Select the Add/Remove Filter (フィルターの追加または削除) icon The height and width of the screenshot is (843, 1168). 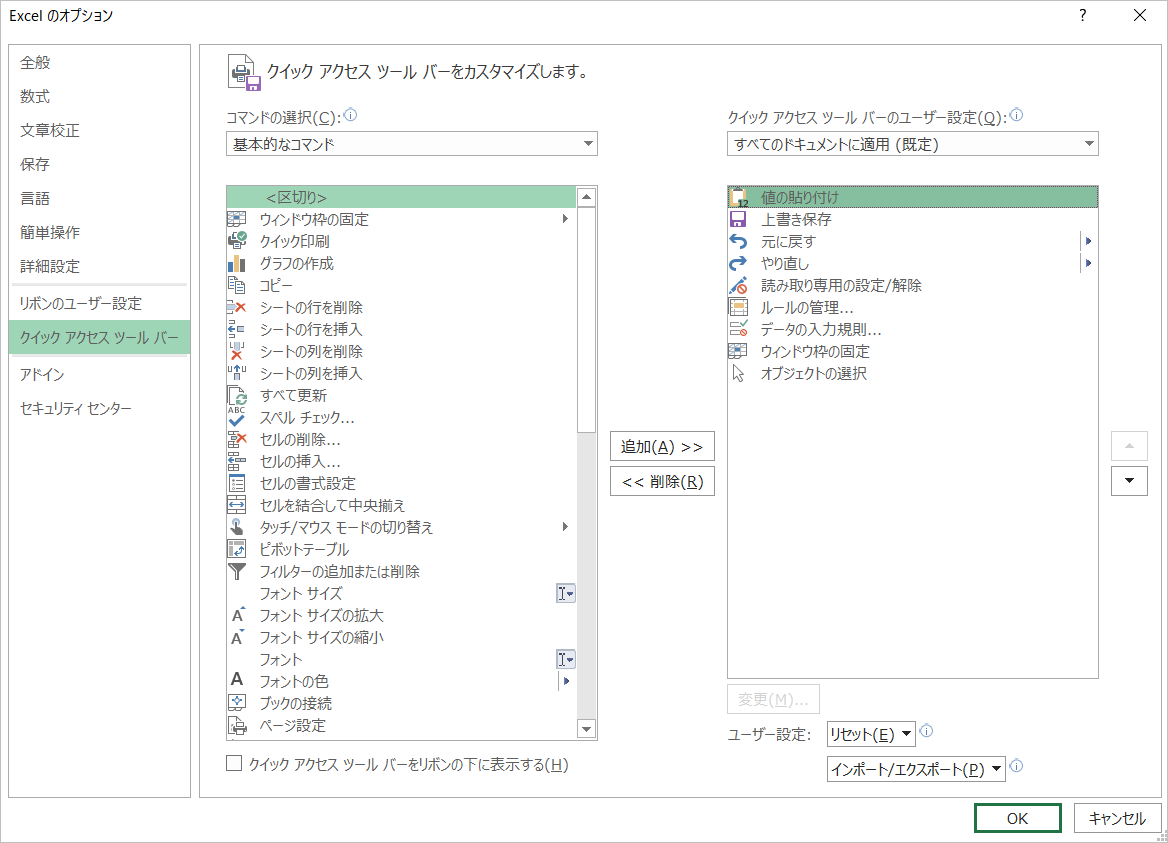(x=236, y=570)
